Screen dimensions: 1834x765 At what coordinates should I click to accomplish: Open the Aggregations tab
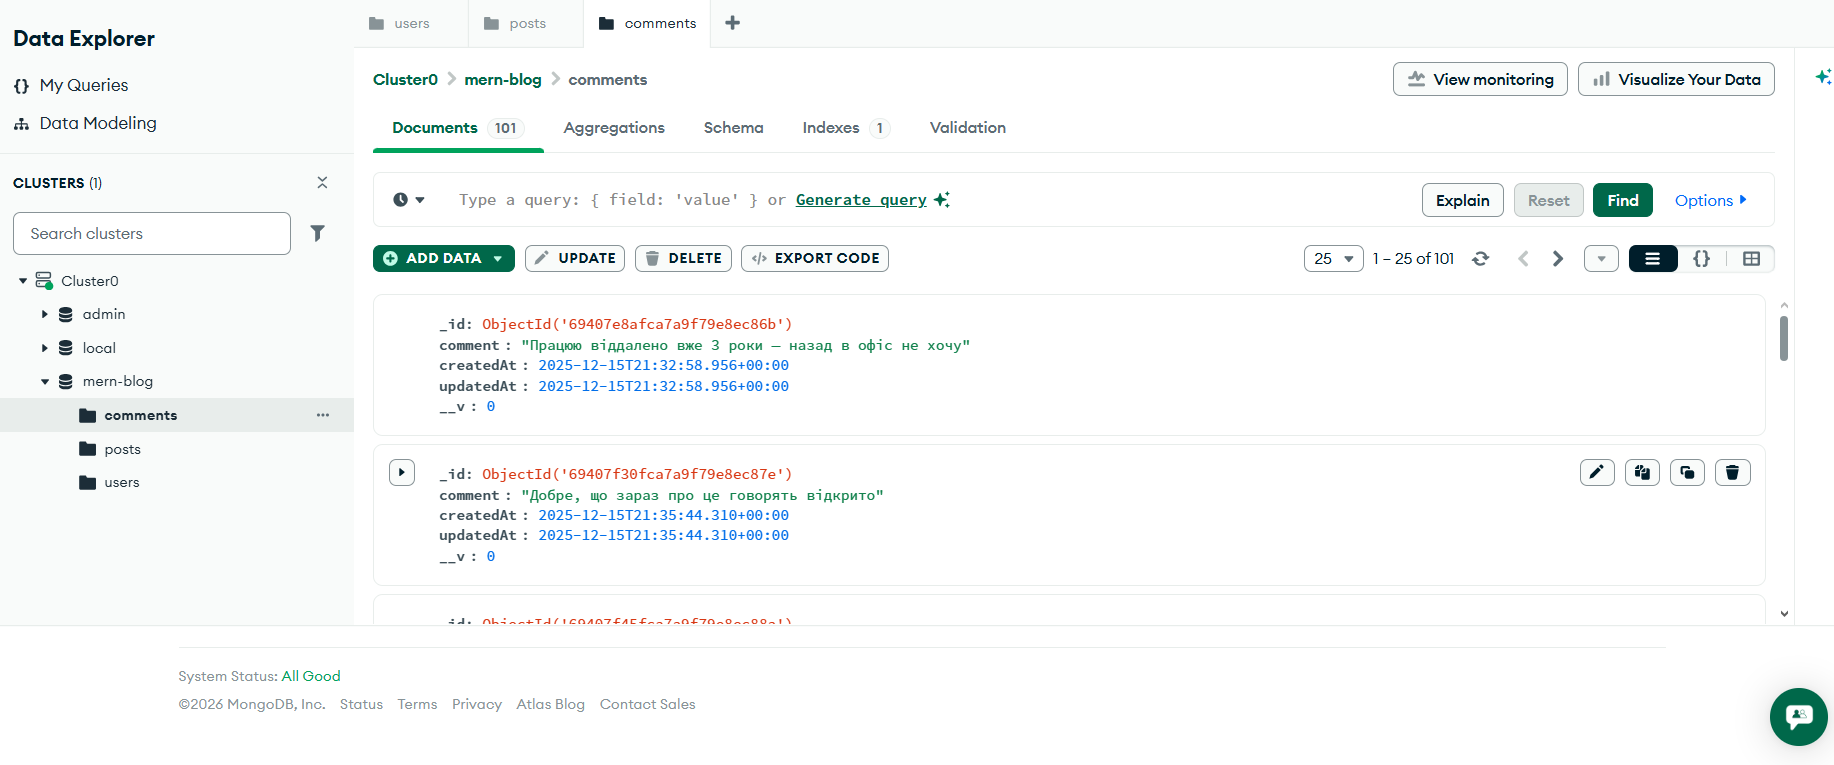[x=614, y=128]
